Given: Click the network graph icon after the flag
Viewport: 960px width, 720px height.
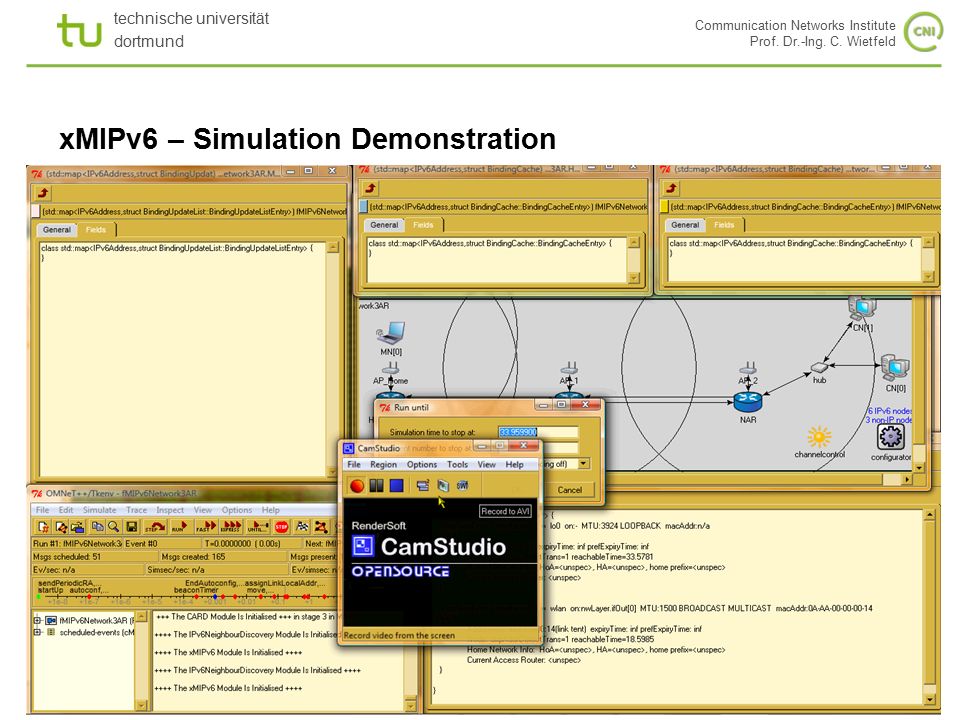Looking at the screenshot, I should tap(321, 527).
